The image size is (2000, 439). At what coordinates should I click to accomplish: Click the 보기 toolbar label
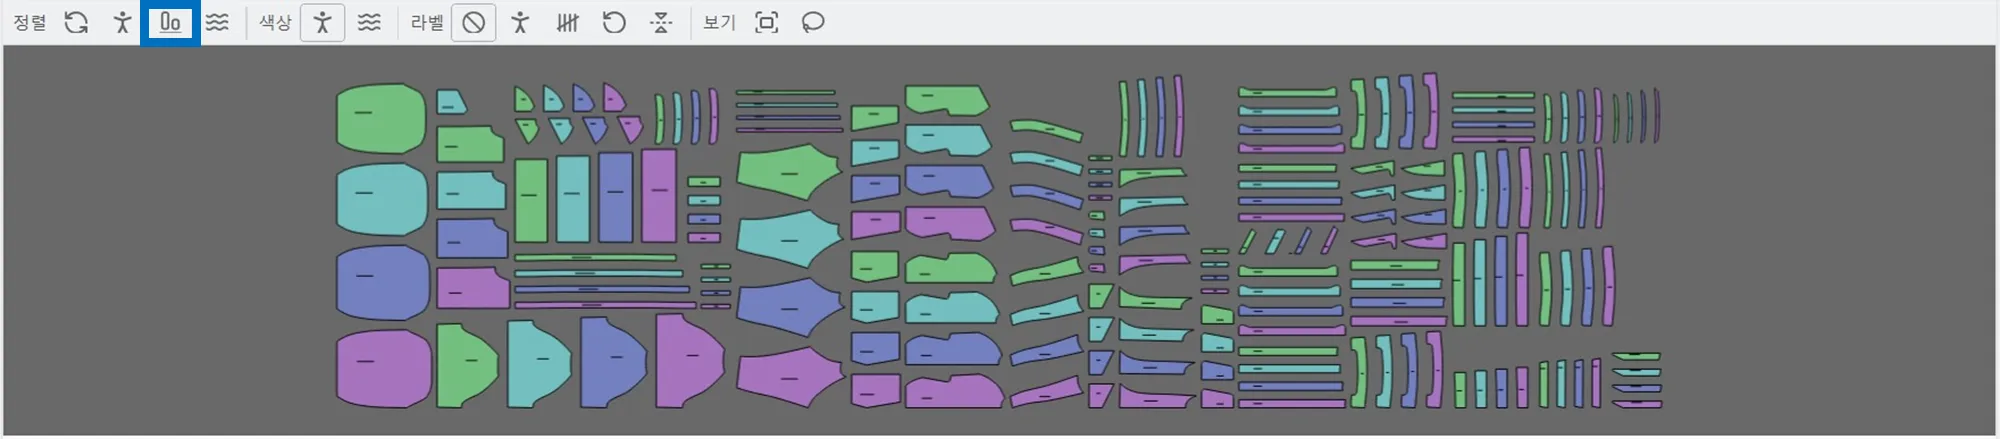(x=719, y=22)
